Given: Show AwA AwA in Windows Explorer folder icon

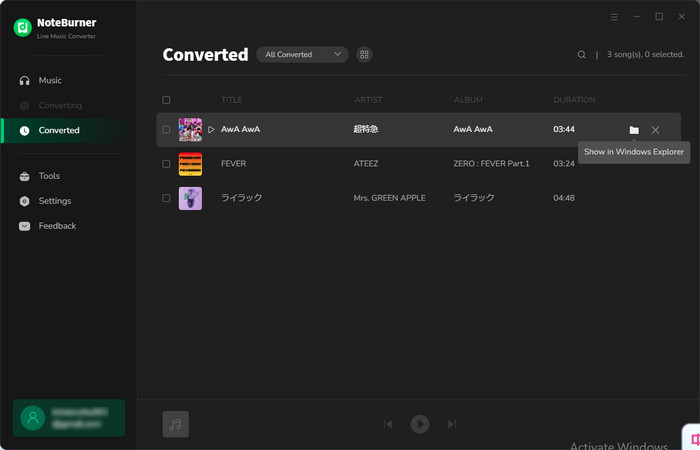Looking at the screenshot, I should click(x=634, y=130).
